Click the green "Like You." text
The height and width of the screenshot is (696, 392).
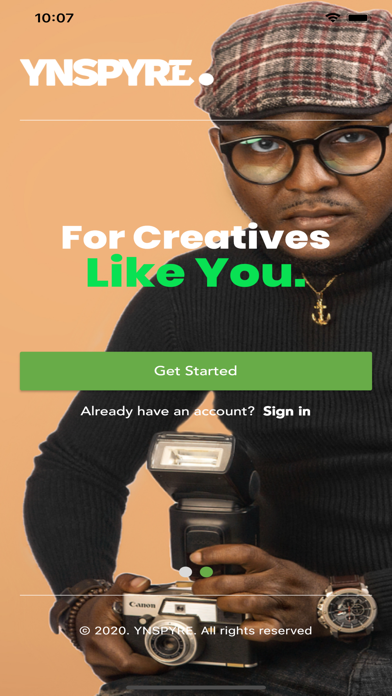(x=196, y=271)
